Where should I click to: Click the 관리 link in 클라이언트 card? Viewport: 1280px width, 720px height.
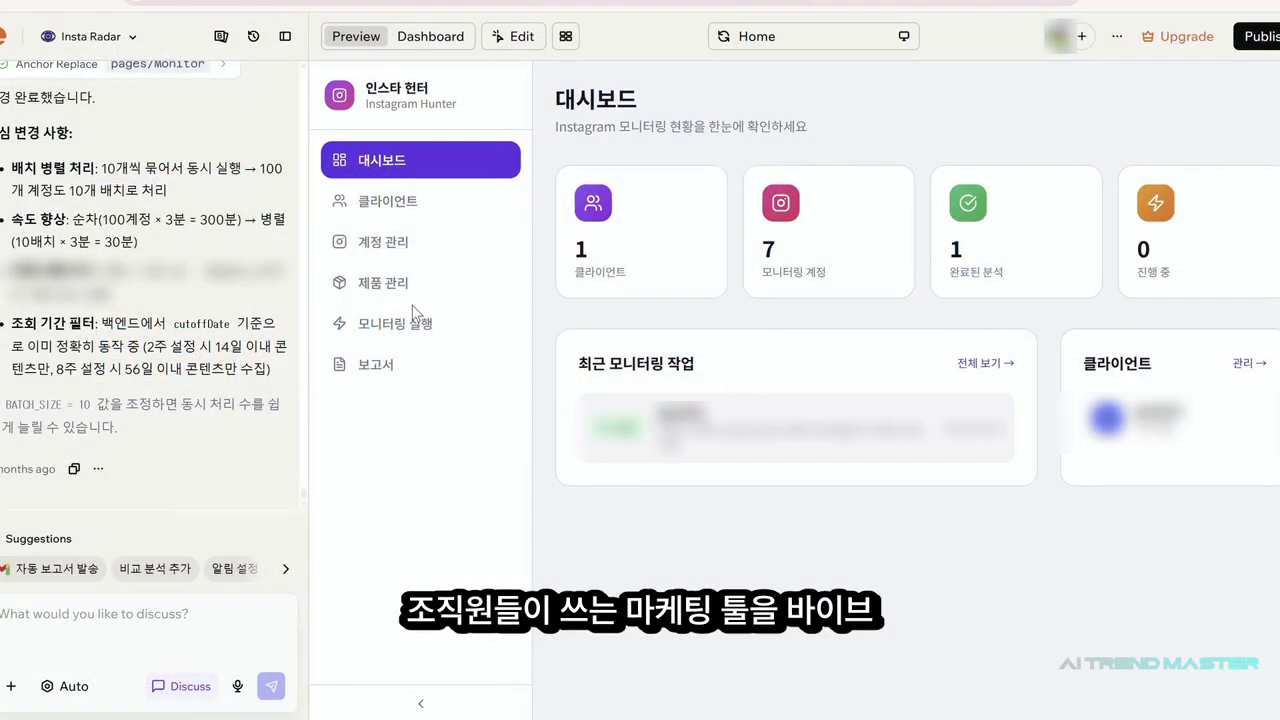[1250, 363]
